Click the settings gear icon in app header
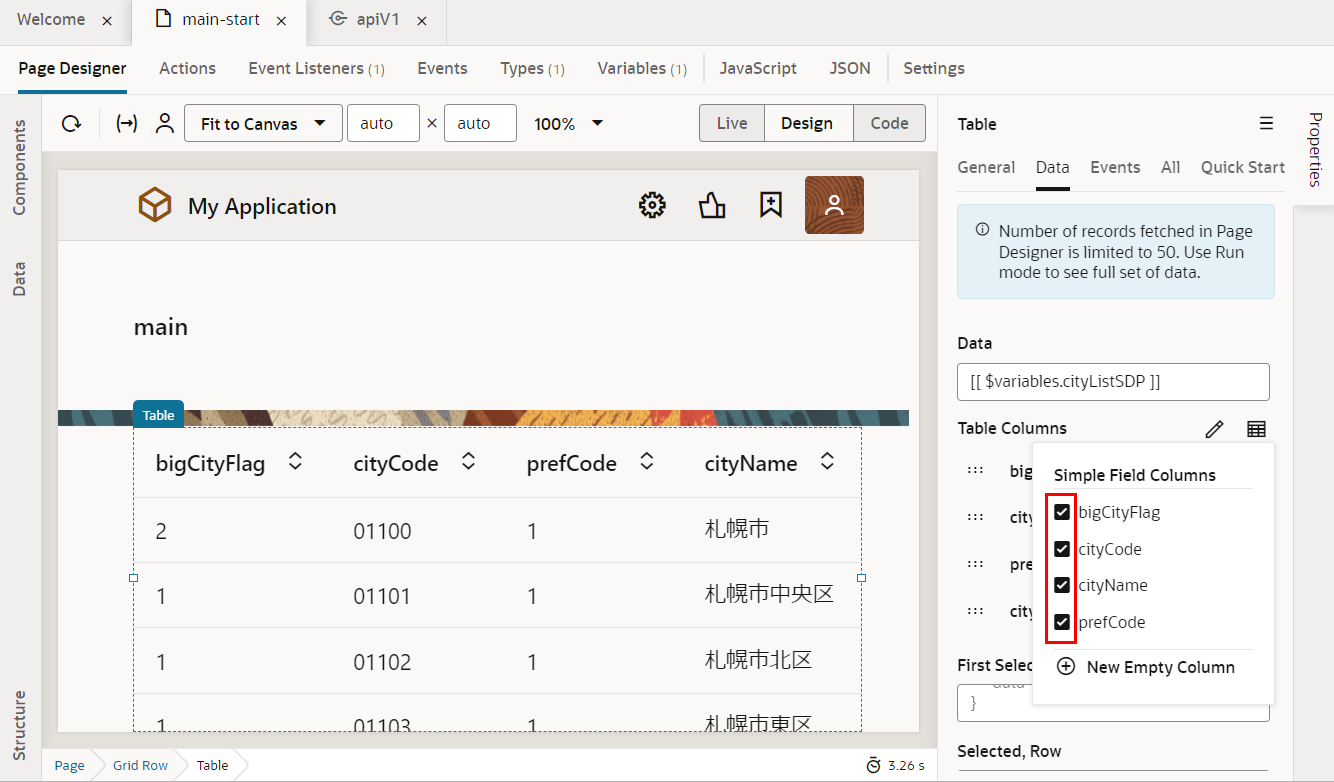 652,206
